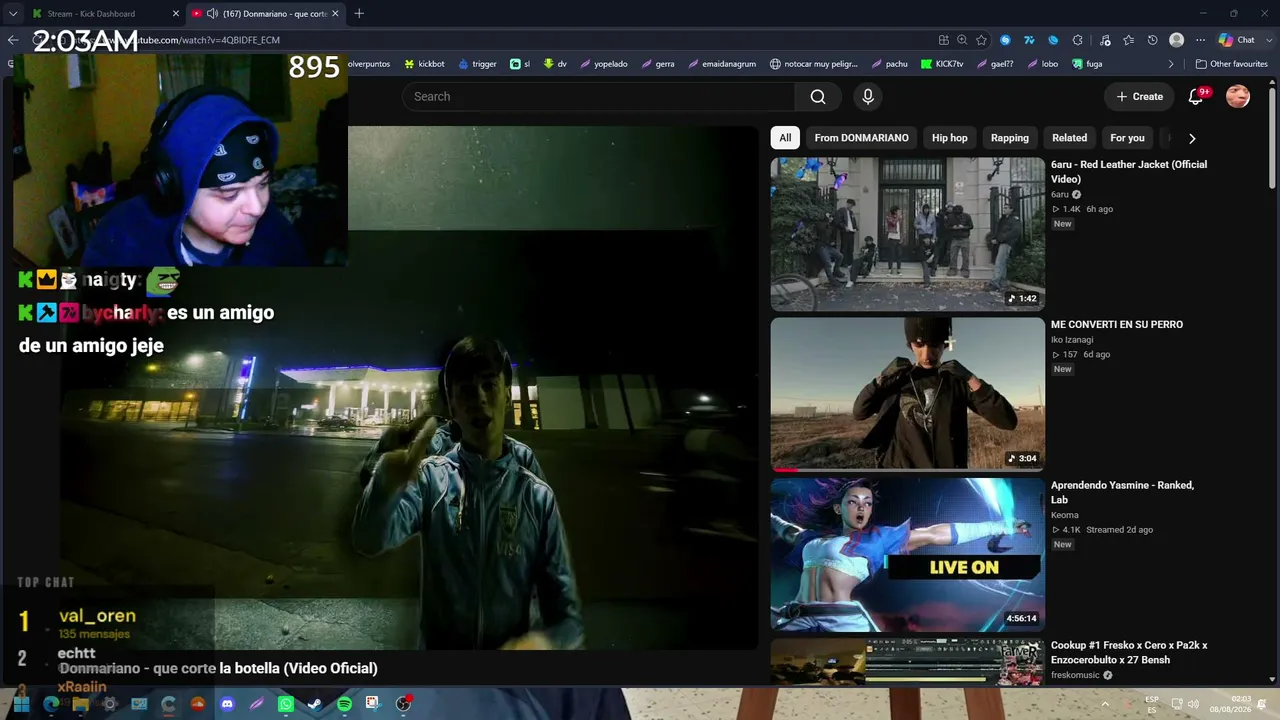The height and width of the screenshot is (720, 1280).
Task: Focus the YouTube search field
Action: (x=599, y=97)
